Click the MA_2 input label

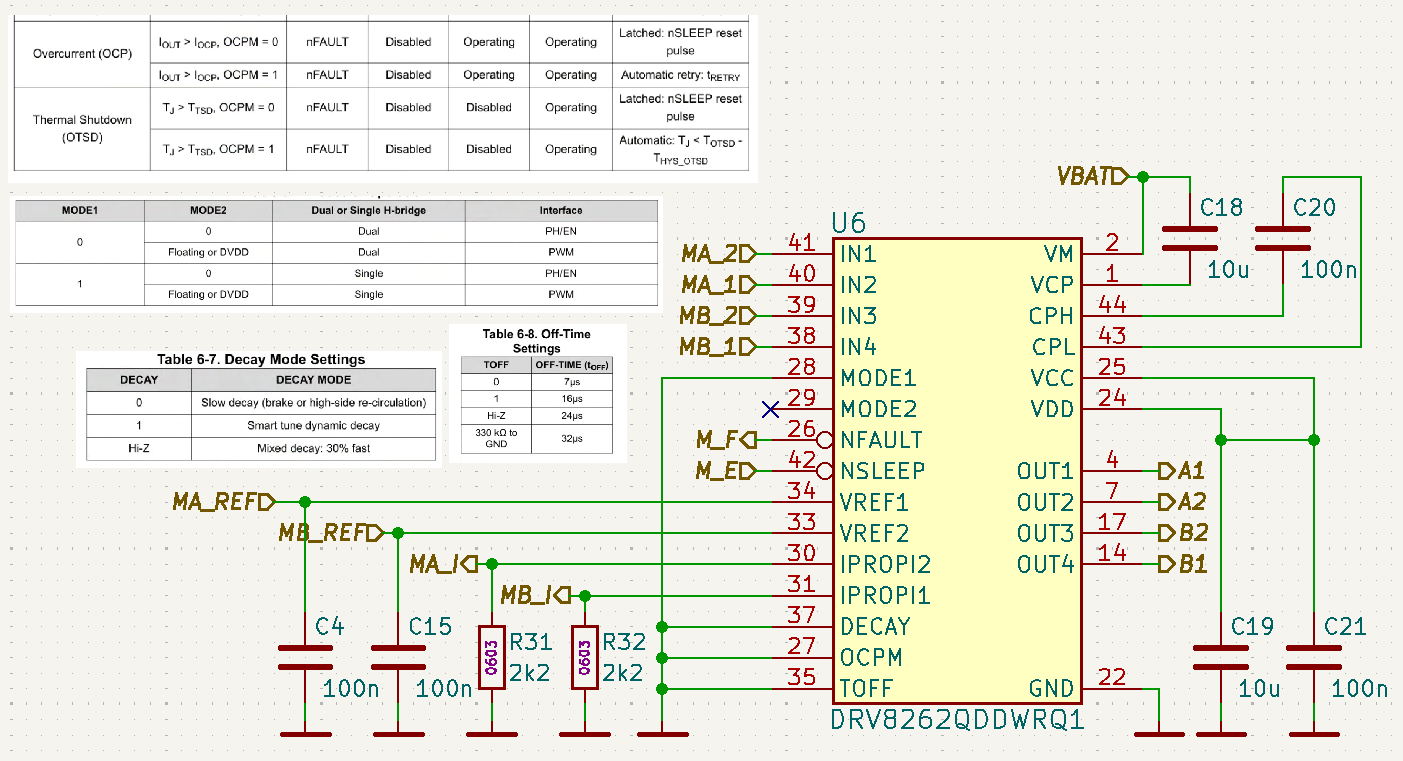(x=719, y=252)
